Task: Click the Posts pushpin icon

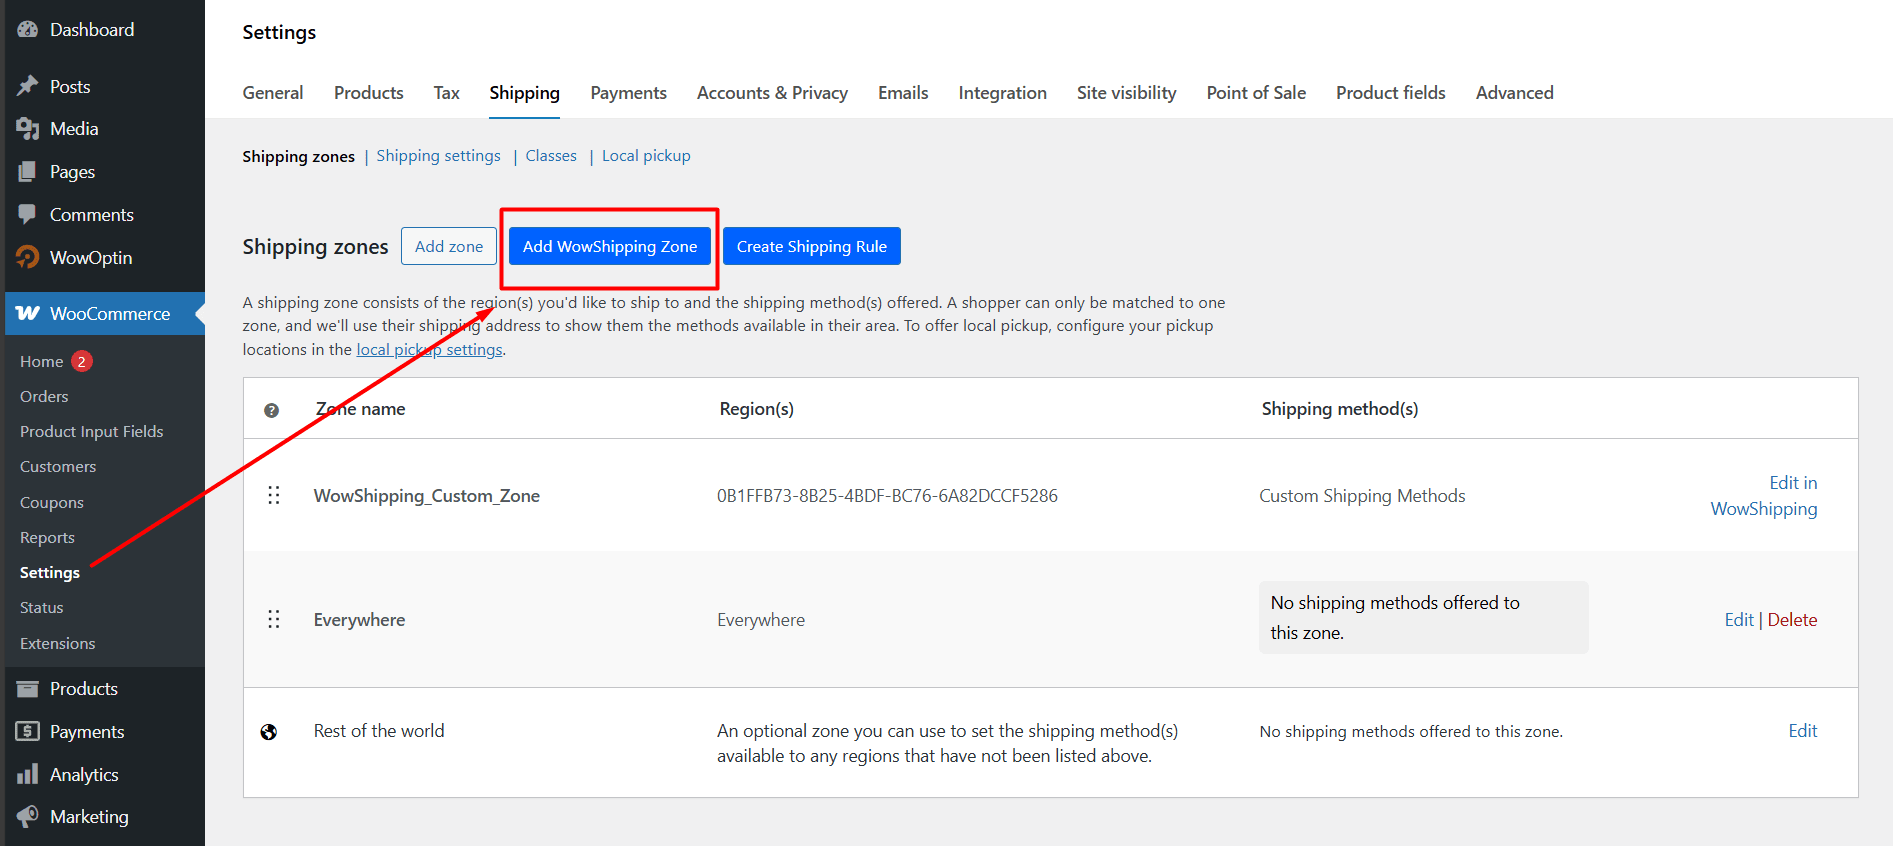Action: (27, 86)
